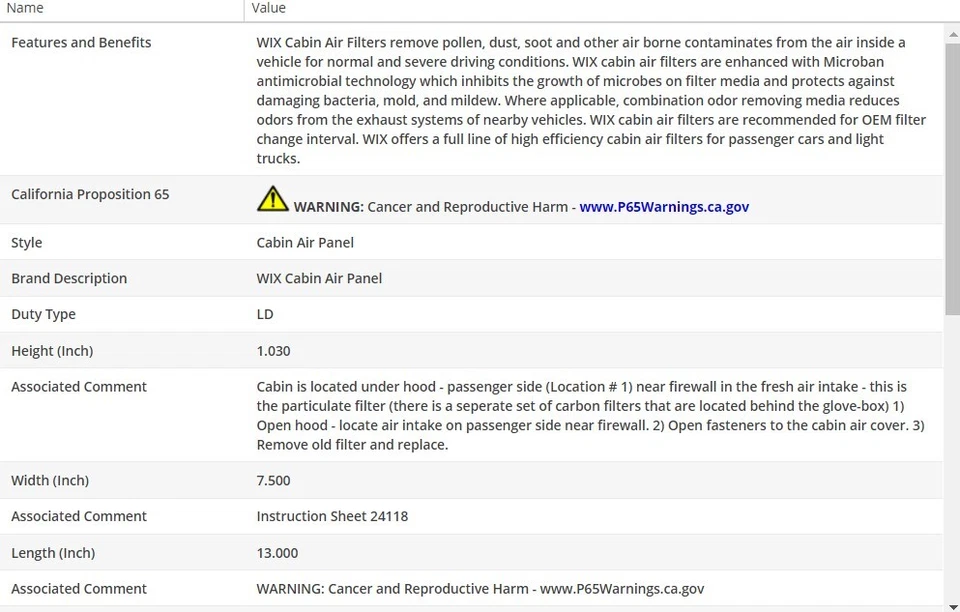
Task: Open the www.P65Warnings.ca.gov link
Action: click(x=664, y=207)
